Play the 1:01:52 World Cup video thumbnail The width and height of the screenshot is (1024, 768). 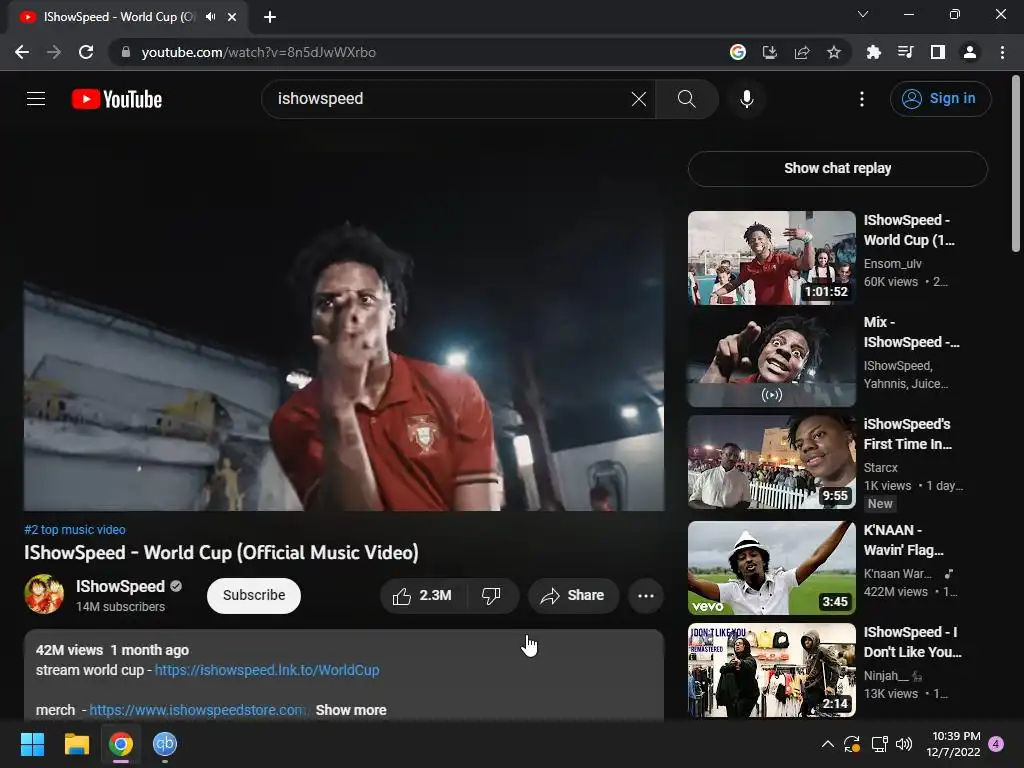(x=771, y=257)
